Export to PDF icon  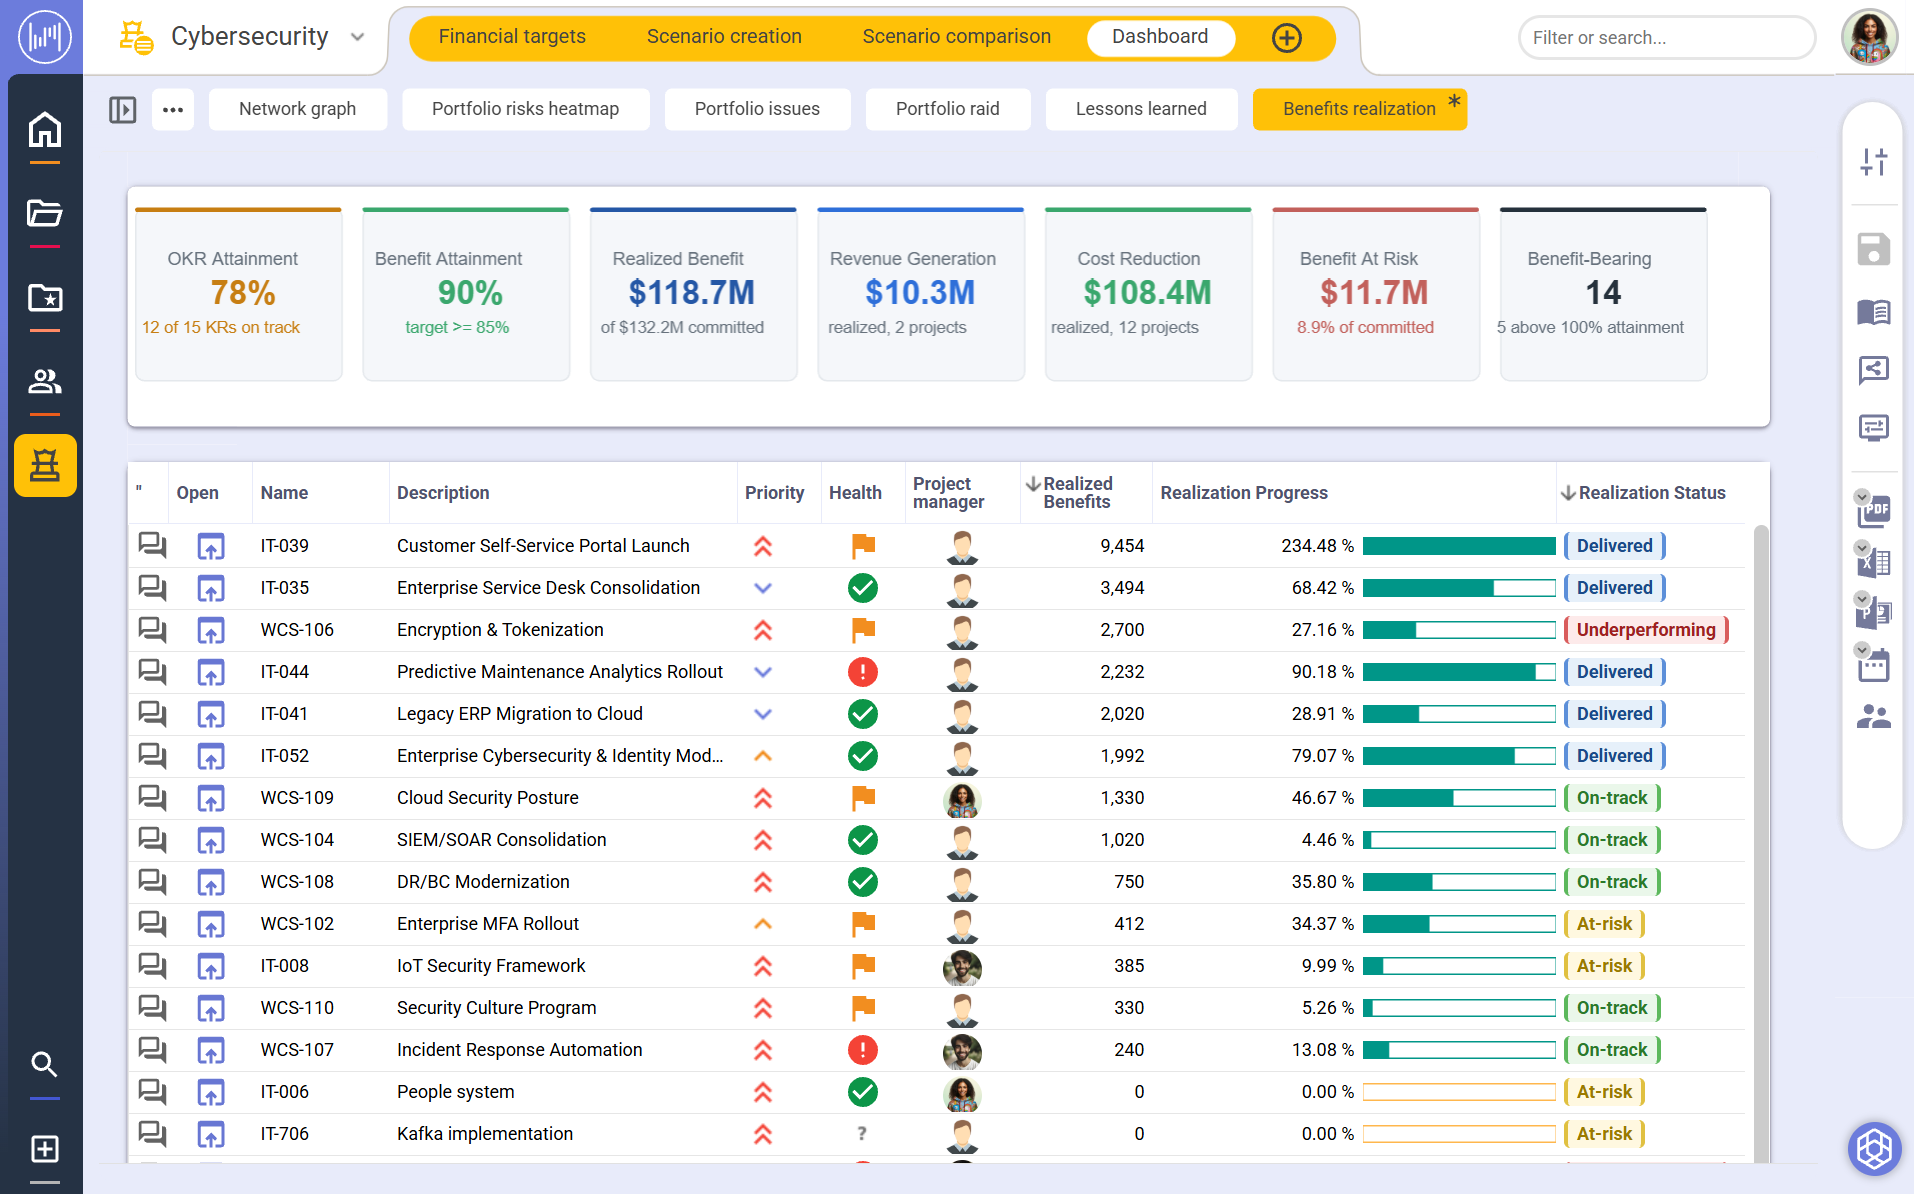click(1873, 510)
